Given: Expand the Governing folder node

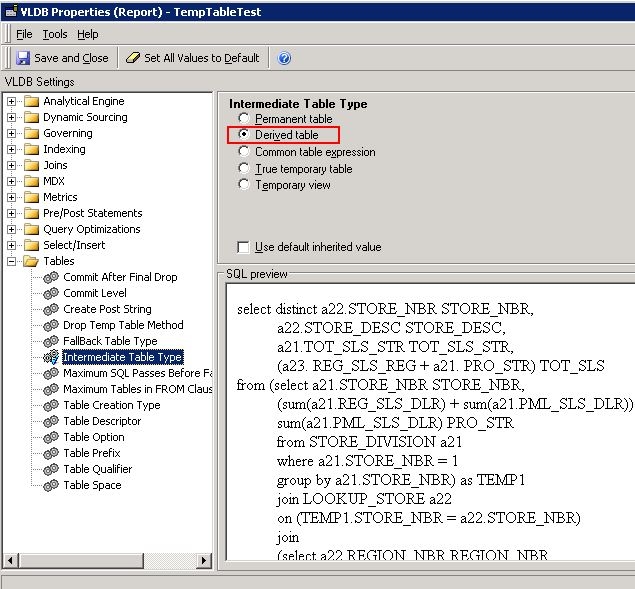Looking at the screenshot, I should click(x=12, y=133).
